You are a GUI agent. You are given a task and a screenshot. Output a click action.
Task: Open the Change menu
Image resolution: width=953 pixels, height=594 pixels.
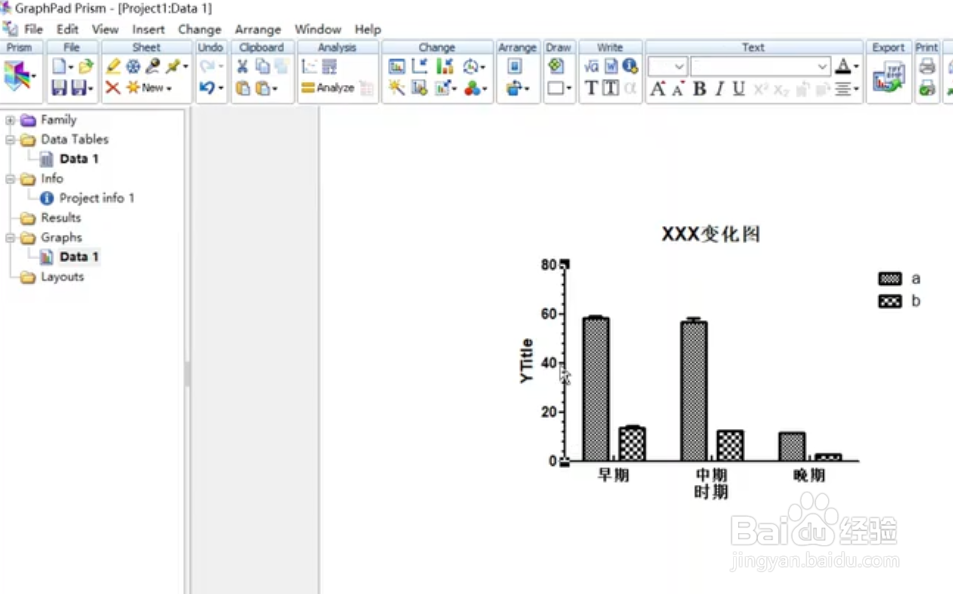coord(199,29)
